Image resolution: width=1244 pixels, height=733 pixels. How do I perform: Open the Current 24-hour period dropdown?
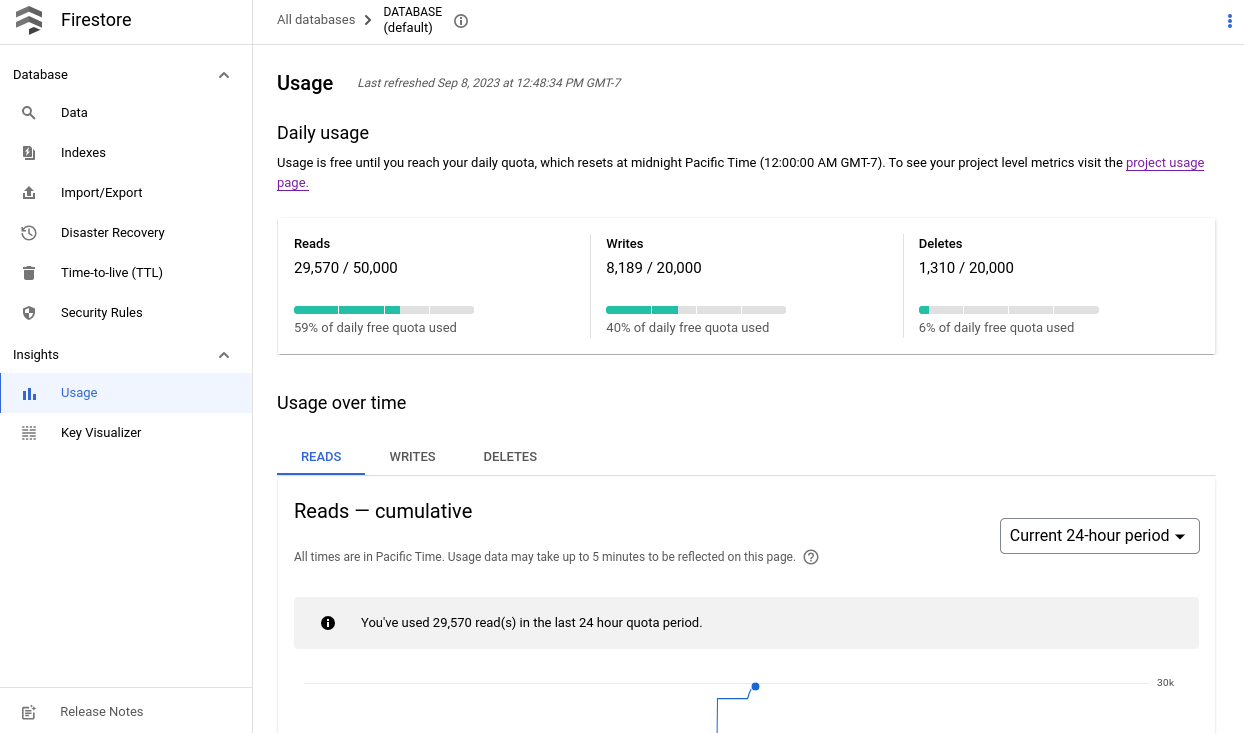click(x=1099, y=535)
